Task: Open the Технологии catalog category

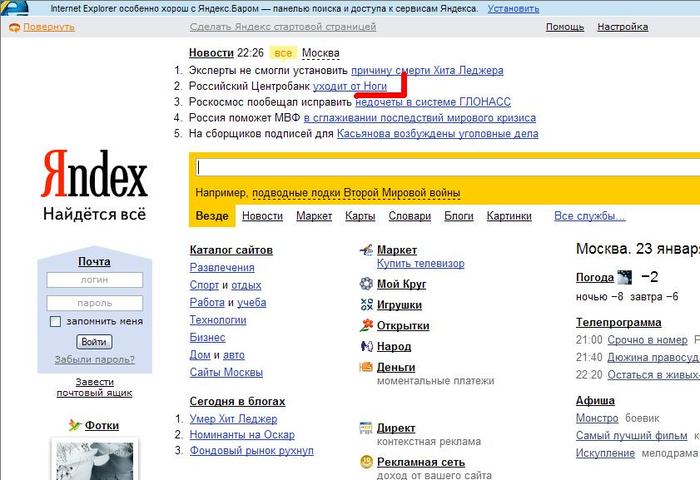Action: [218, 320]
